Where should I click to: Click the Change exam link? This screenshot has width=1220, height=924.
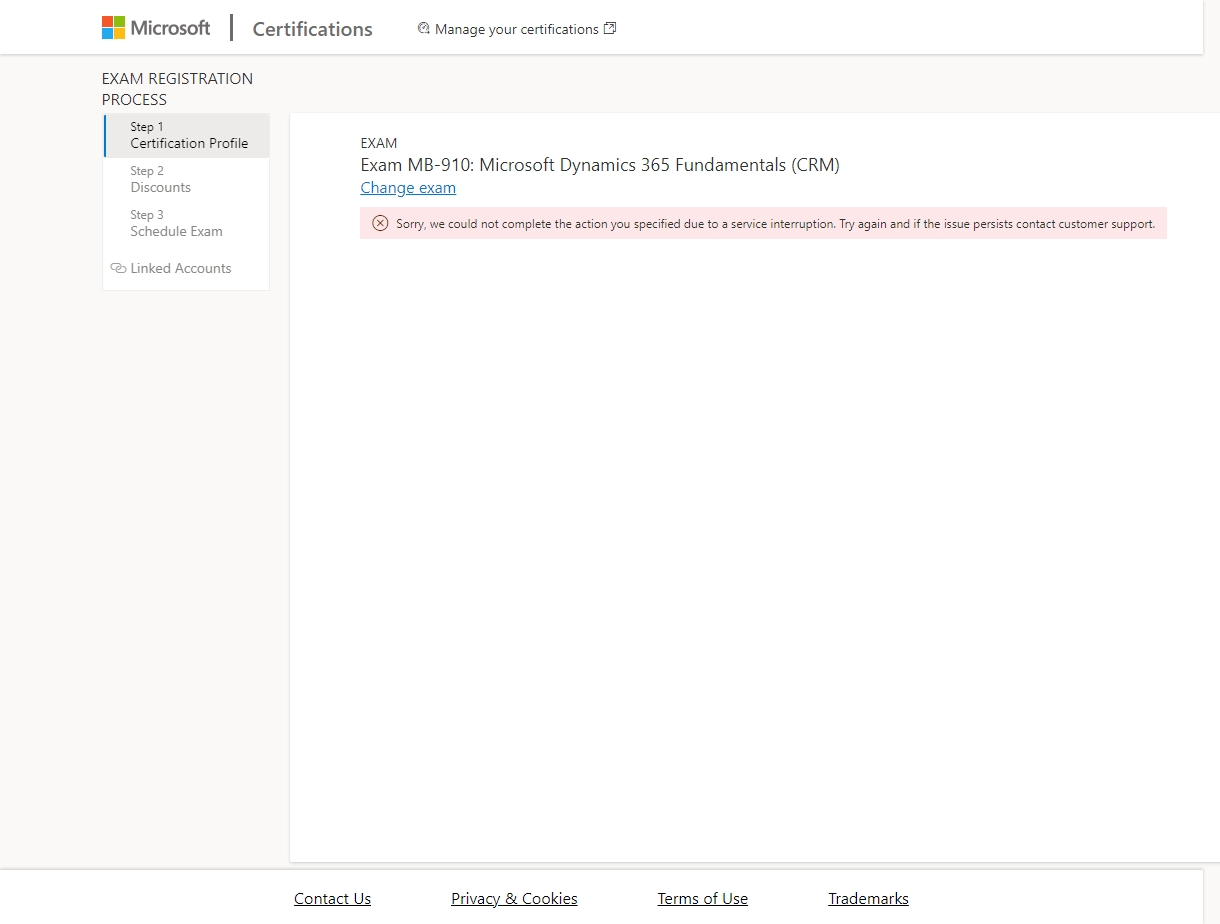coord(408,188)
